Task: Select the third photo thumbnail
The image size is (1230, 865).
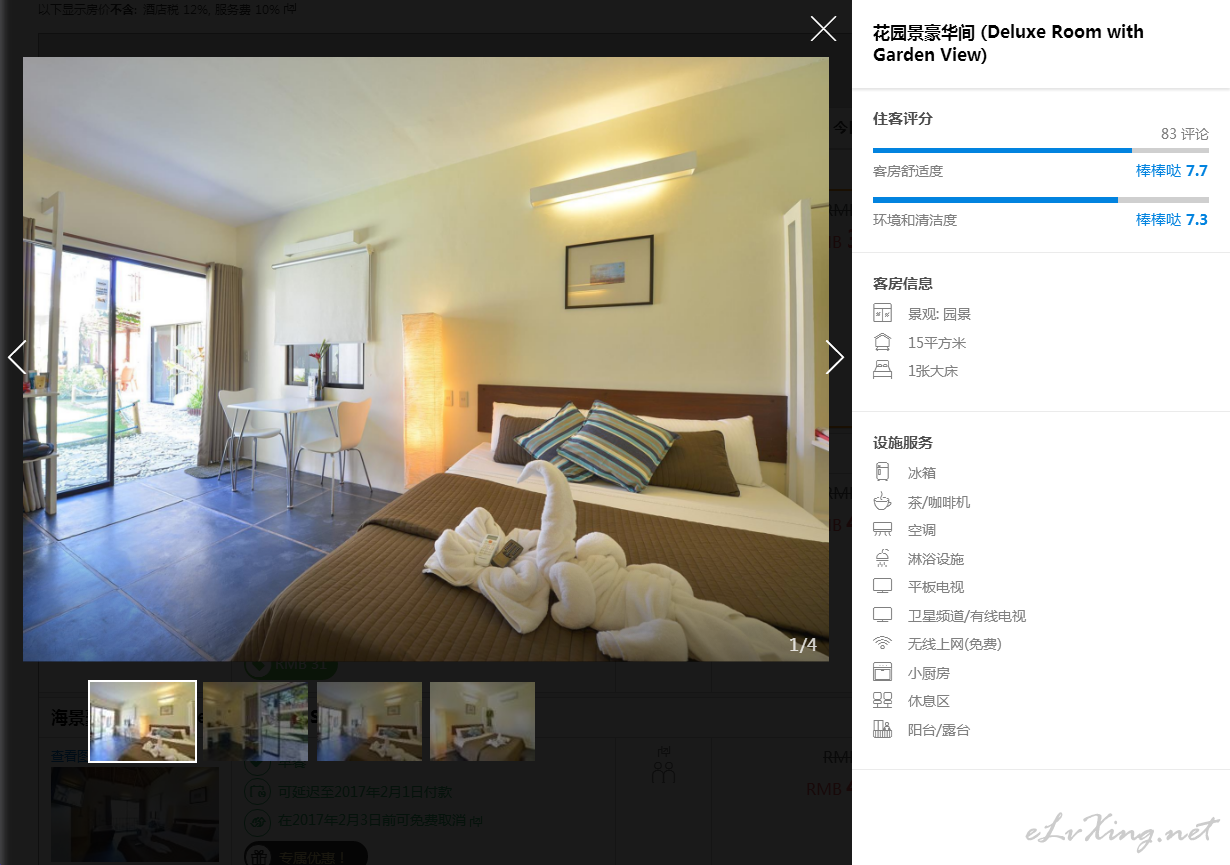Action: pyautogui.click(x=369, y=721)
